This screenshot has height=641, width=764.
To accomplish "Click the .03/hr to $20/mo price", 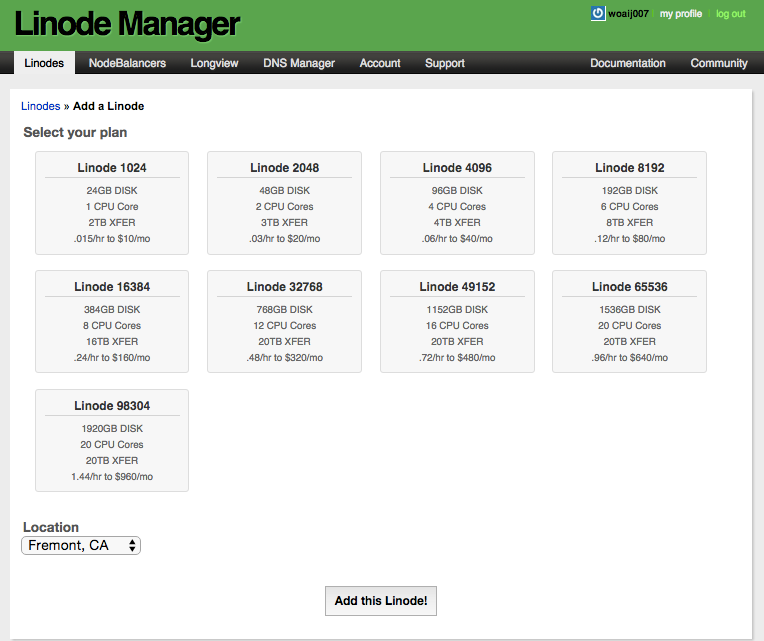I will point(285,239).
